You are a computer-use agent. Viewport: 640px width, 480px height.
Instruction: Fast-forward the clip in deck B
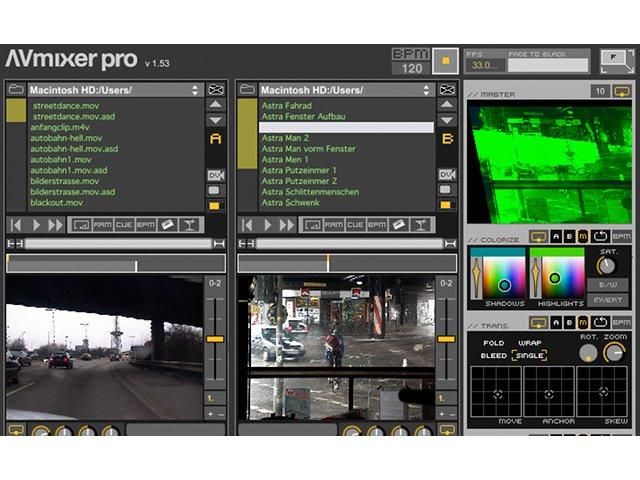[286, 225]
